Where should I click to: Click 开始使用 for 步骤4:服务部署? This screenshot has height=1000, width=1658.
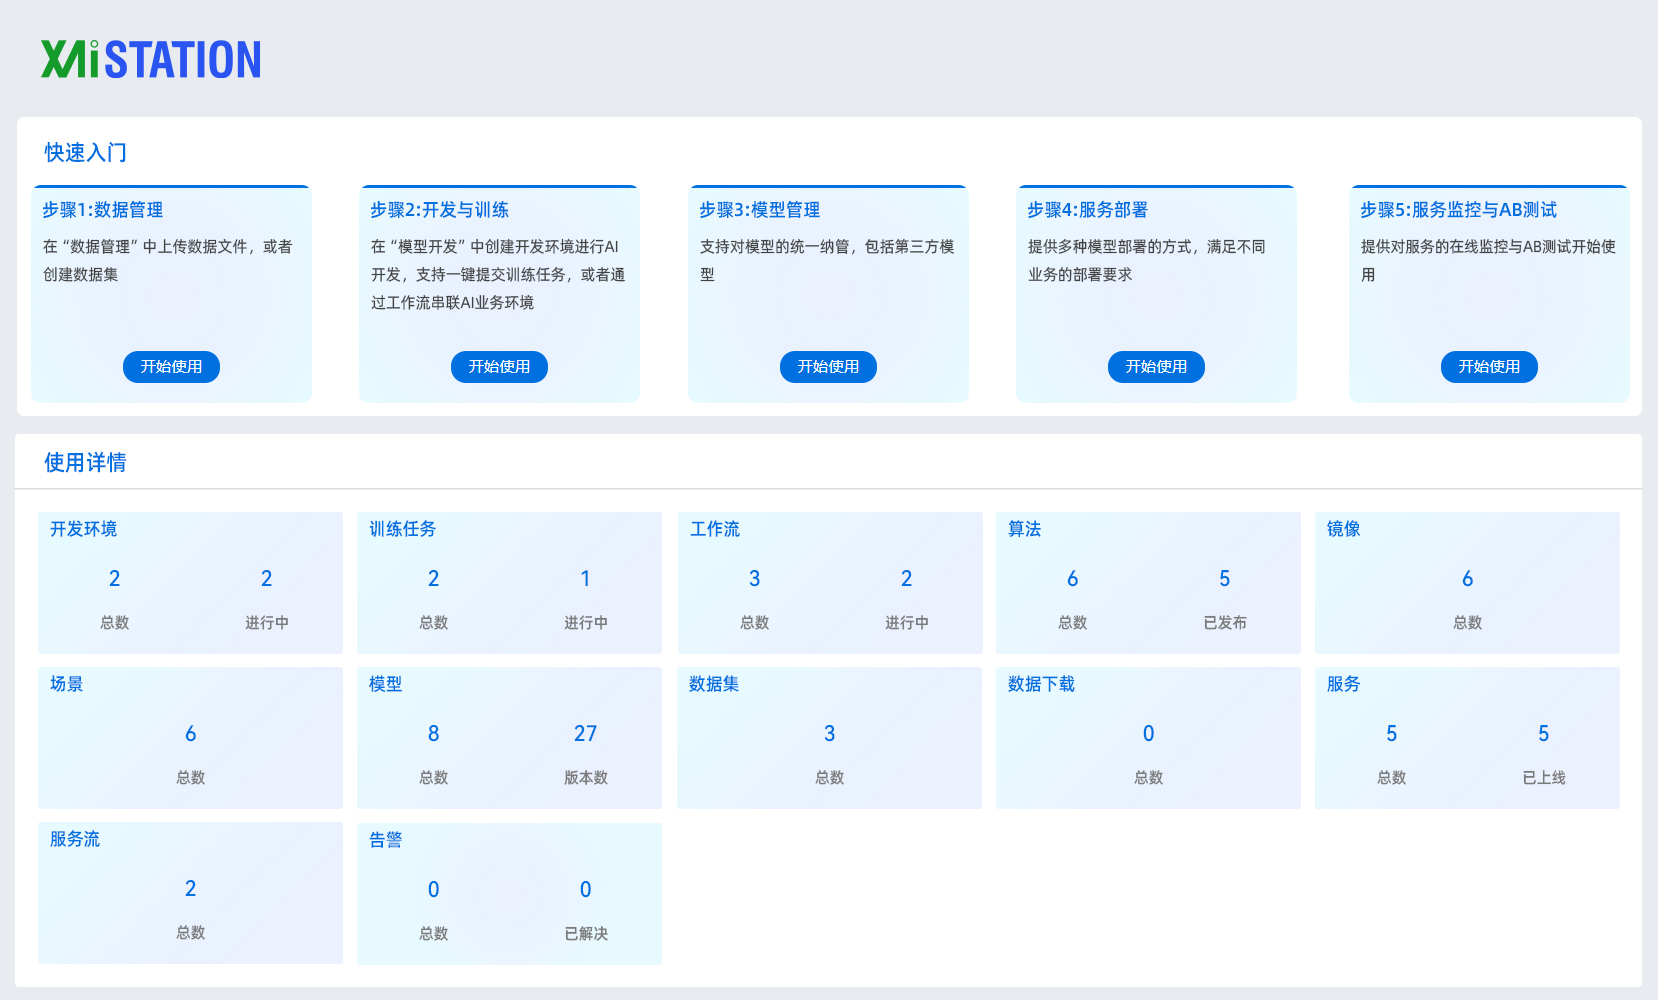tap(1156, 367)
